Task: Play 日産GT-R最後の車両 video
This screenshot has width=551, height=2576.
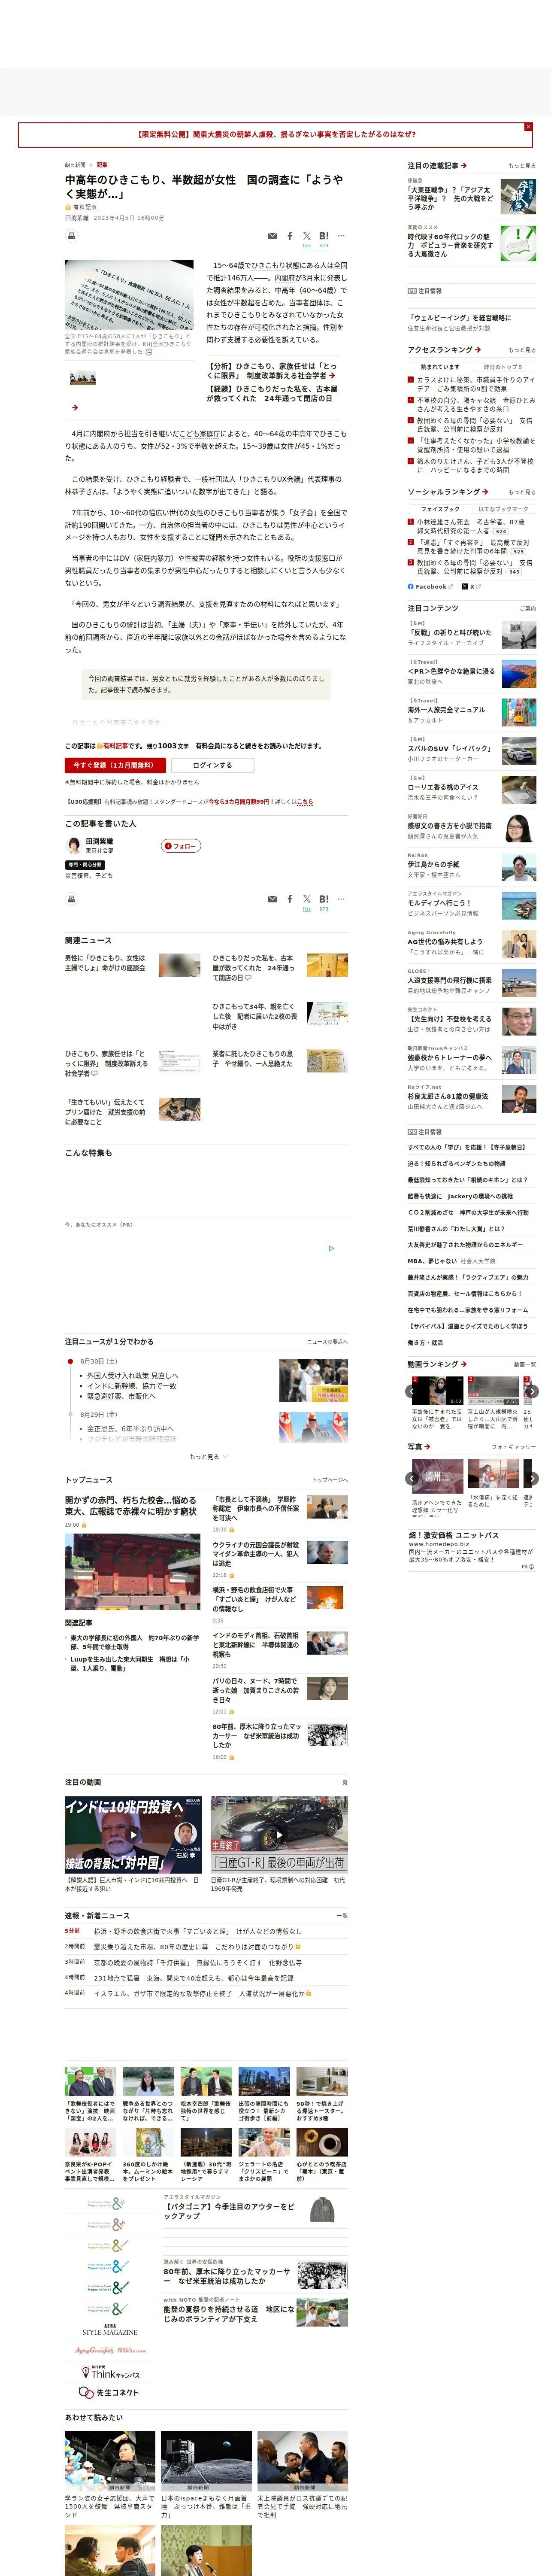Action: click(279, 1834)
